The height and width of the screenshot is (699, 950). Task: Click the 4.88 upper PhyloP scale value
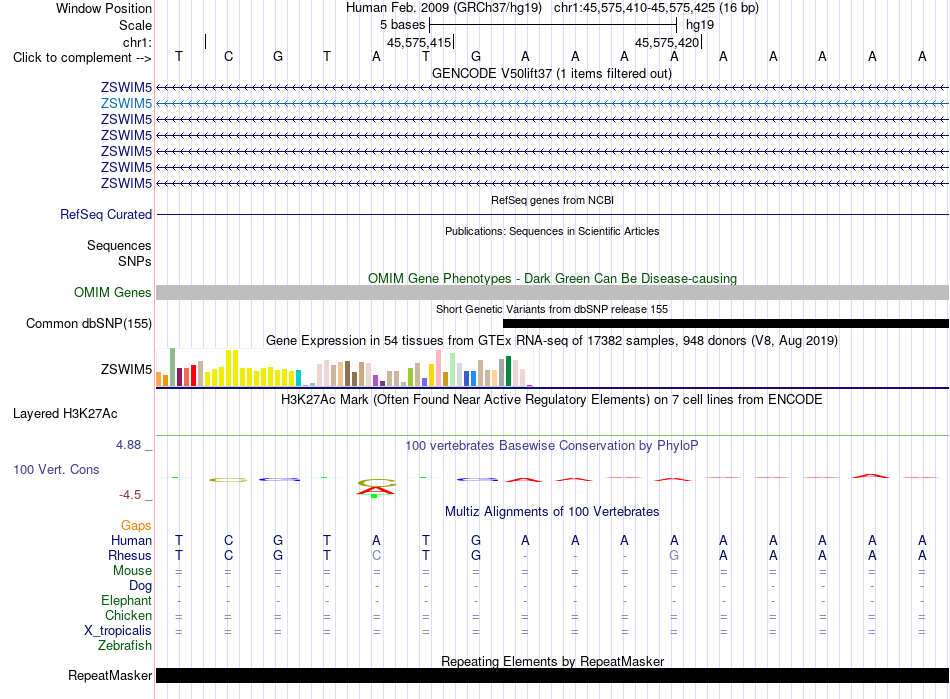click(x=128, y=445)
